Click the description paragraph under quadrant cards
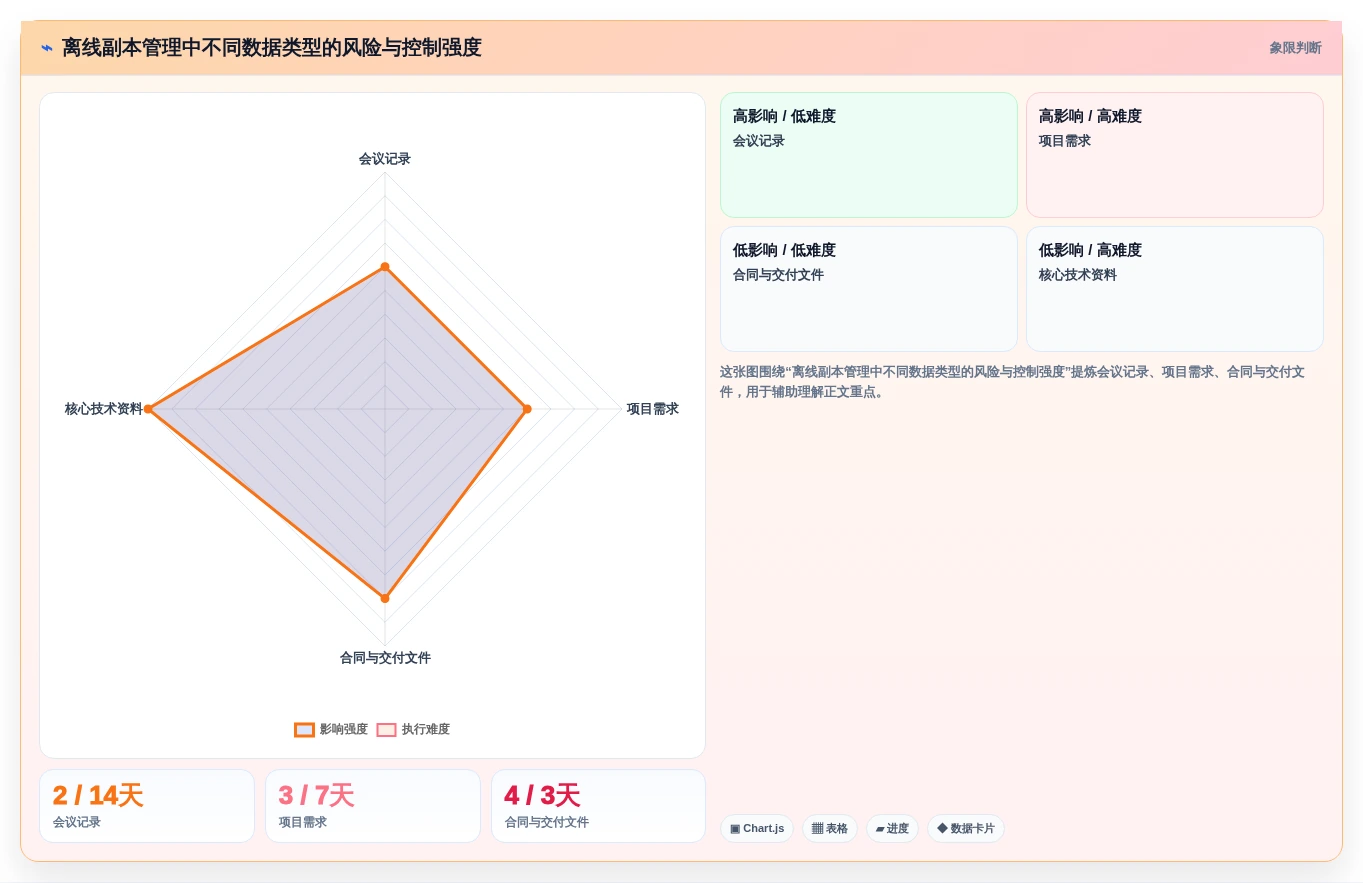The height and width of the screenshot is (883, 1363). [x=1013, y=382]
